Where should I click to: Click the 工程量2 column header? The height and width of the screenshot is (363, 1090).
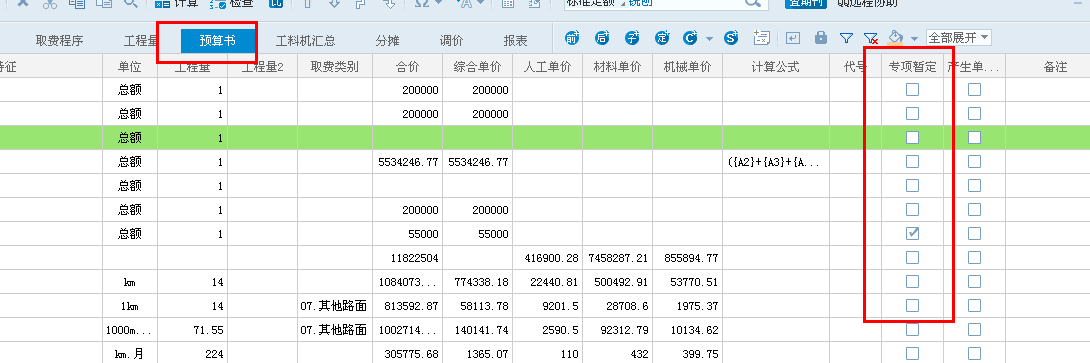(263, 67)
